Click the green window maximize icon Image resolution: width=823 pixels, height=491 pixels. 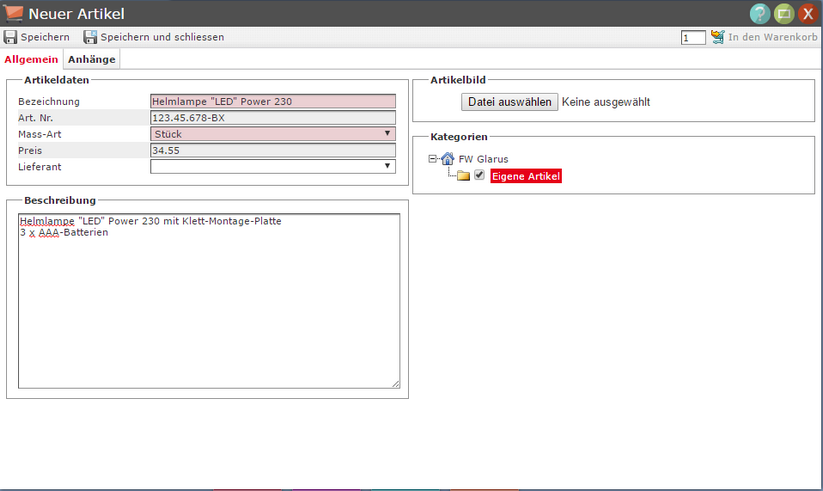coord(784,14)
